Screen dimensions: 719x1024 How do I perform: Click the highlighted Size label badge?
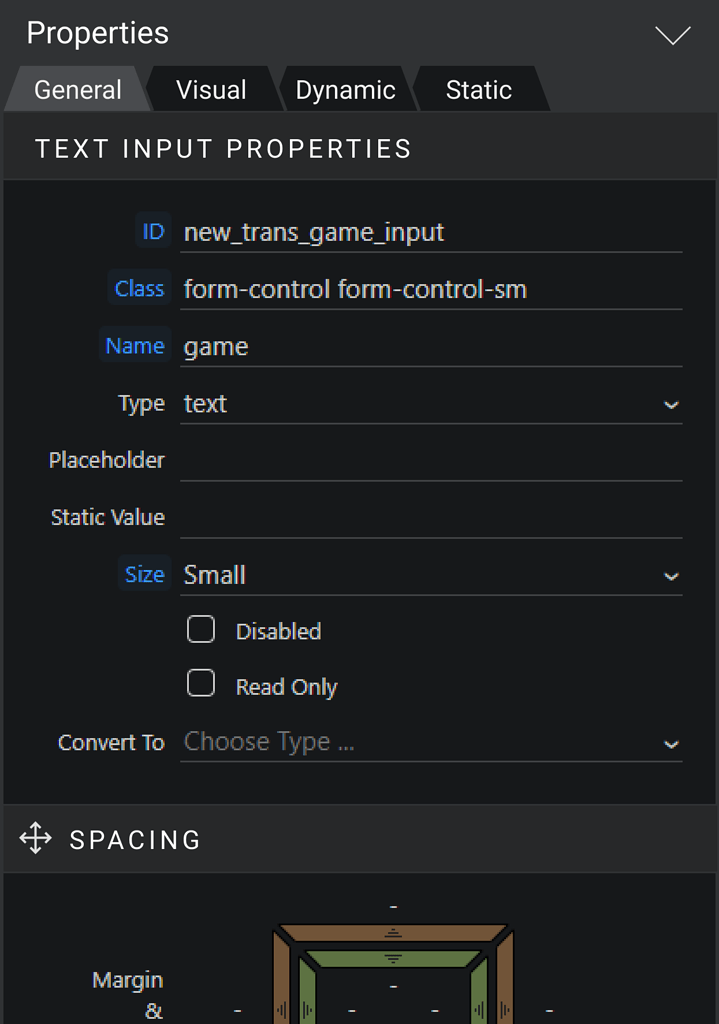pos(145,574)
